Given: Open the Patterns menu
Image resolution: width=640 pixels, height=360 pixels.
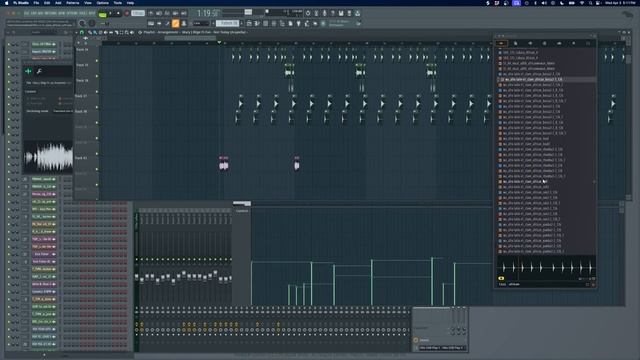Looking at the screenshot, I should point(73,2).
